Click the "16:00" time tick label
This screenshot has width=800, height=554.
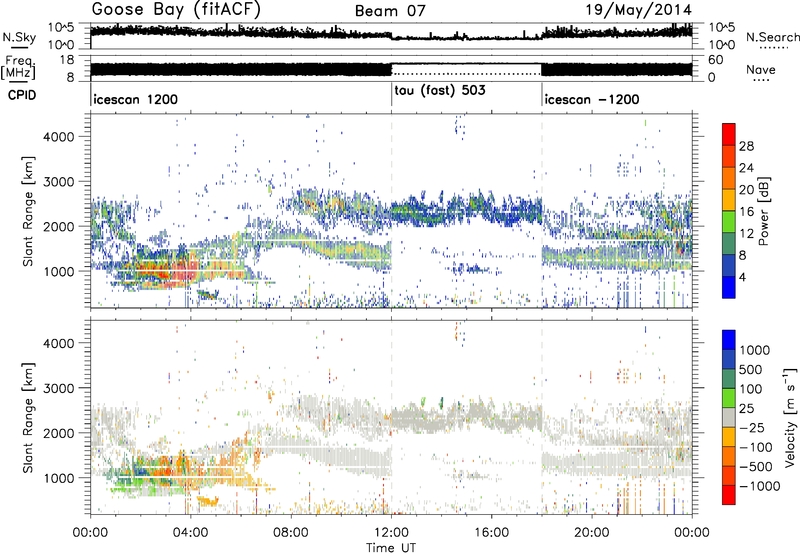[491, 533]
